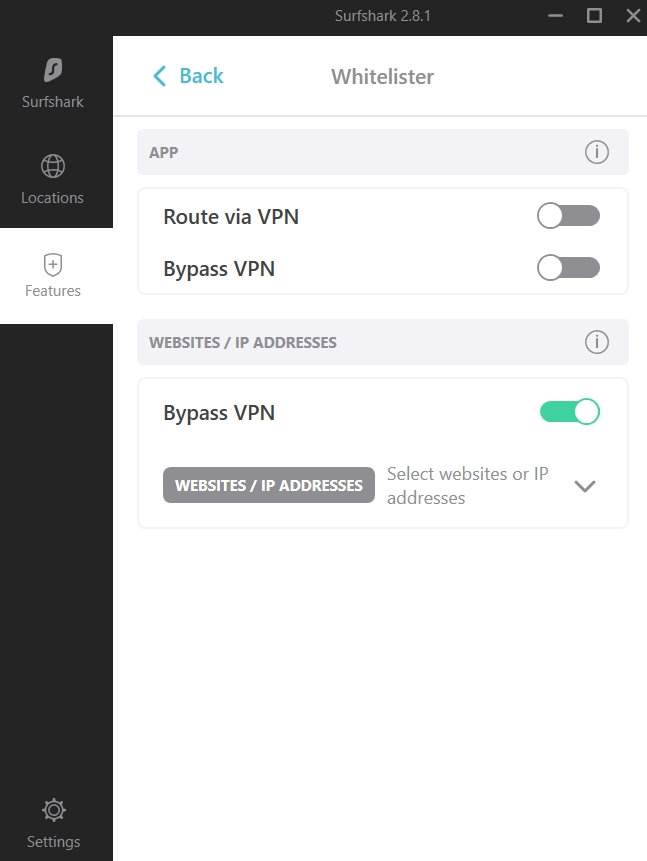The height and width of the screenshot is (861, 647).
Task: Click the back chevron arrow icon
Action: point(158,76)
